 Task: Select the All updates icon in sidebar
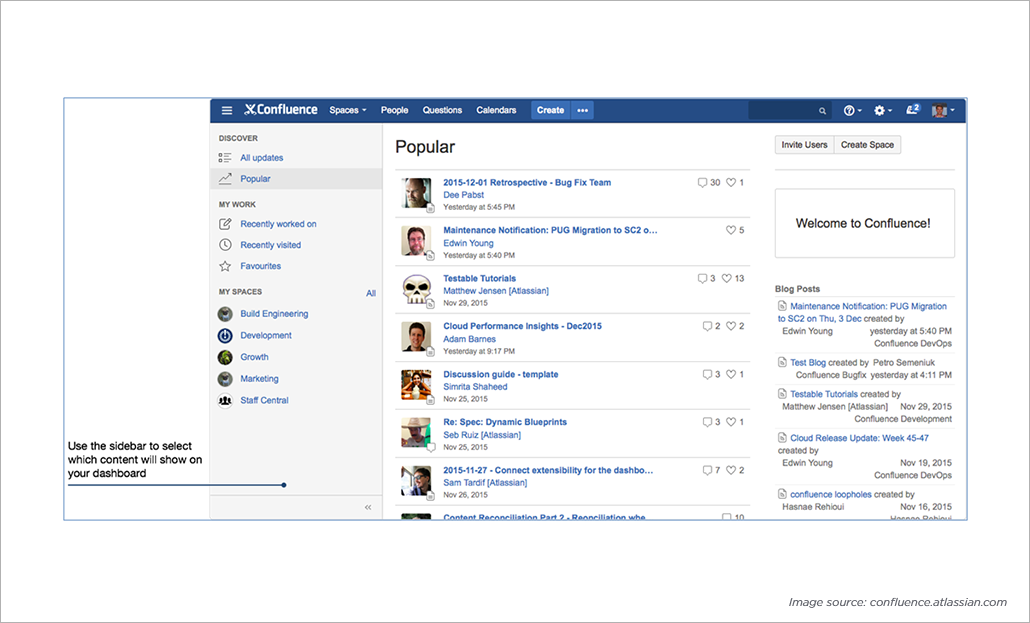pos(224,157)
